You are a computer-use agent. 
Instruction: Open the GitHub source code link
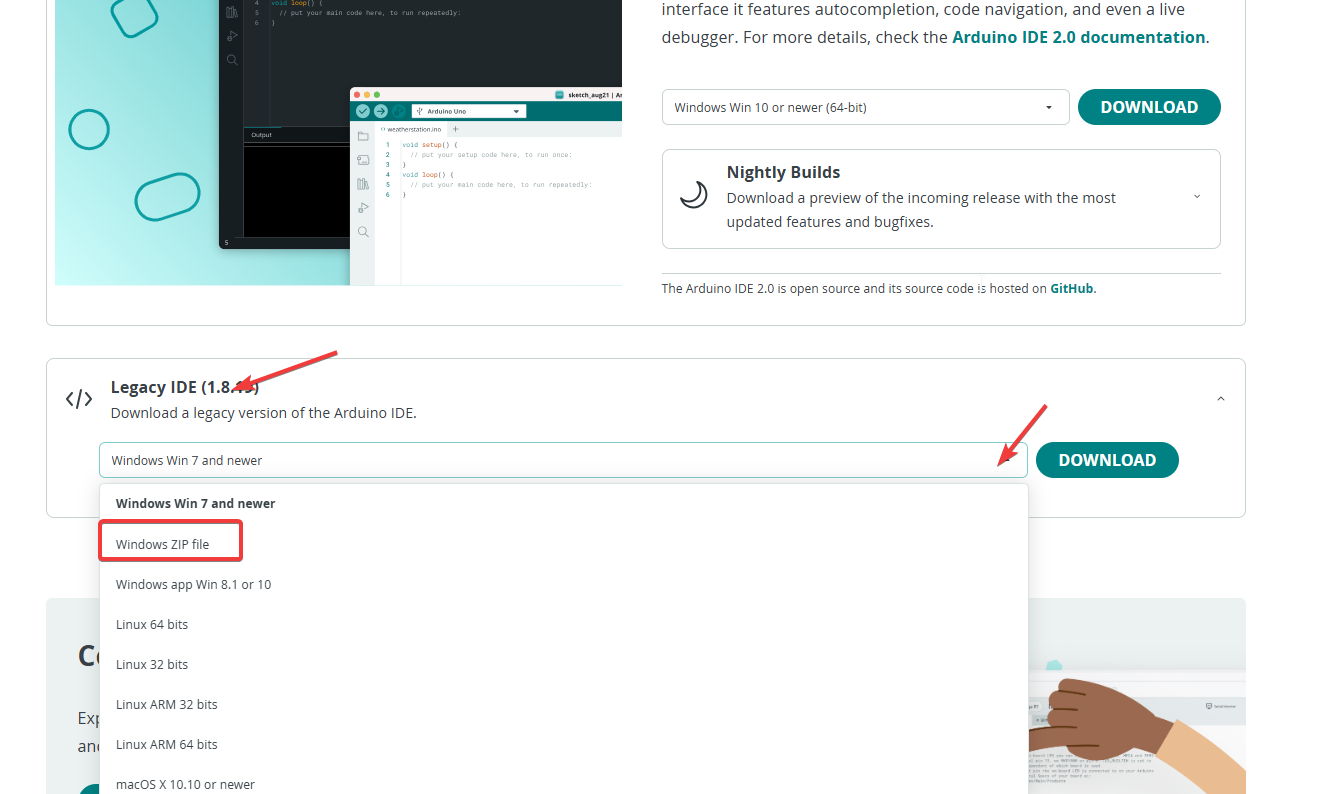[1072, 288]
